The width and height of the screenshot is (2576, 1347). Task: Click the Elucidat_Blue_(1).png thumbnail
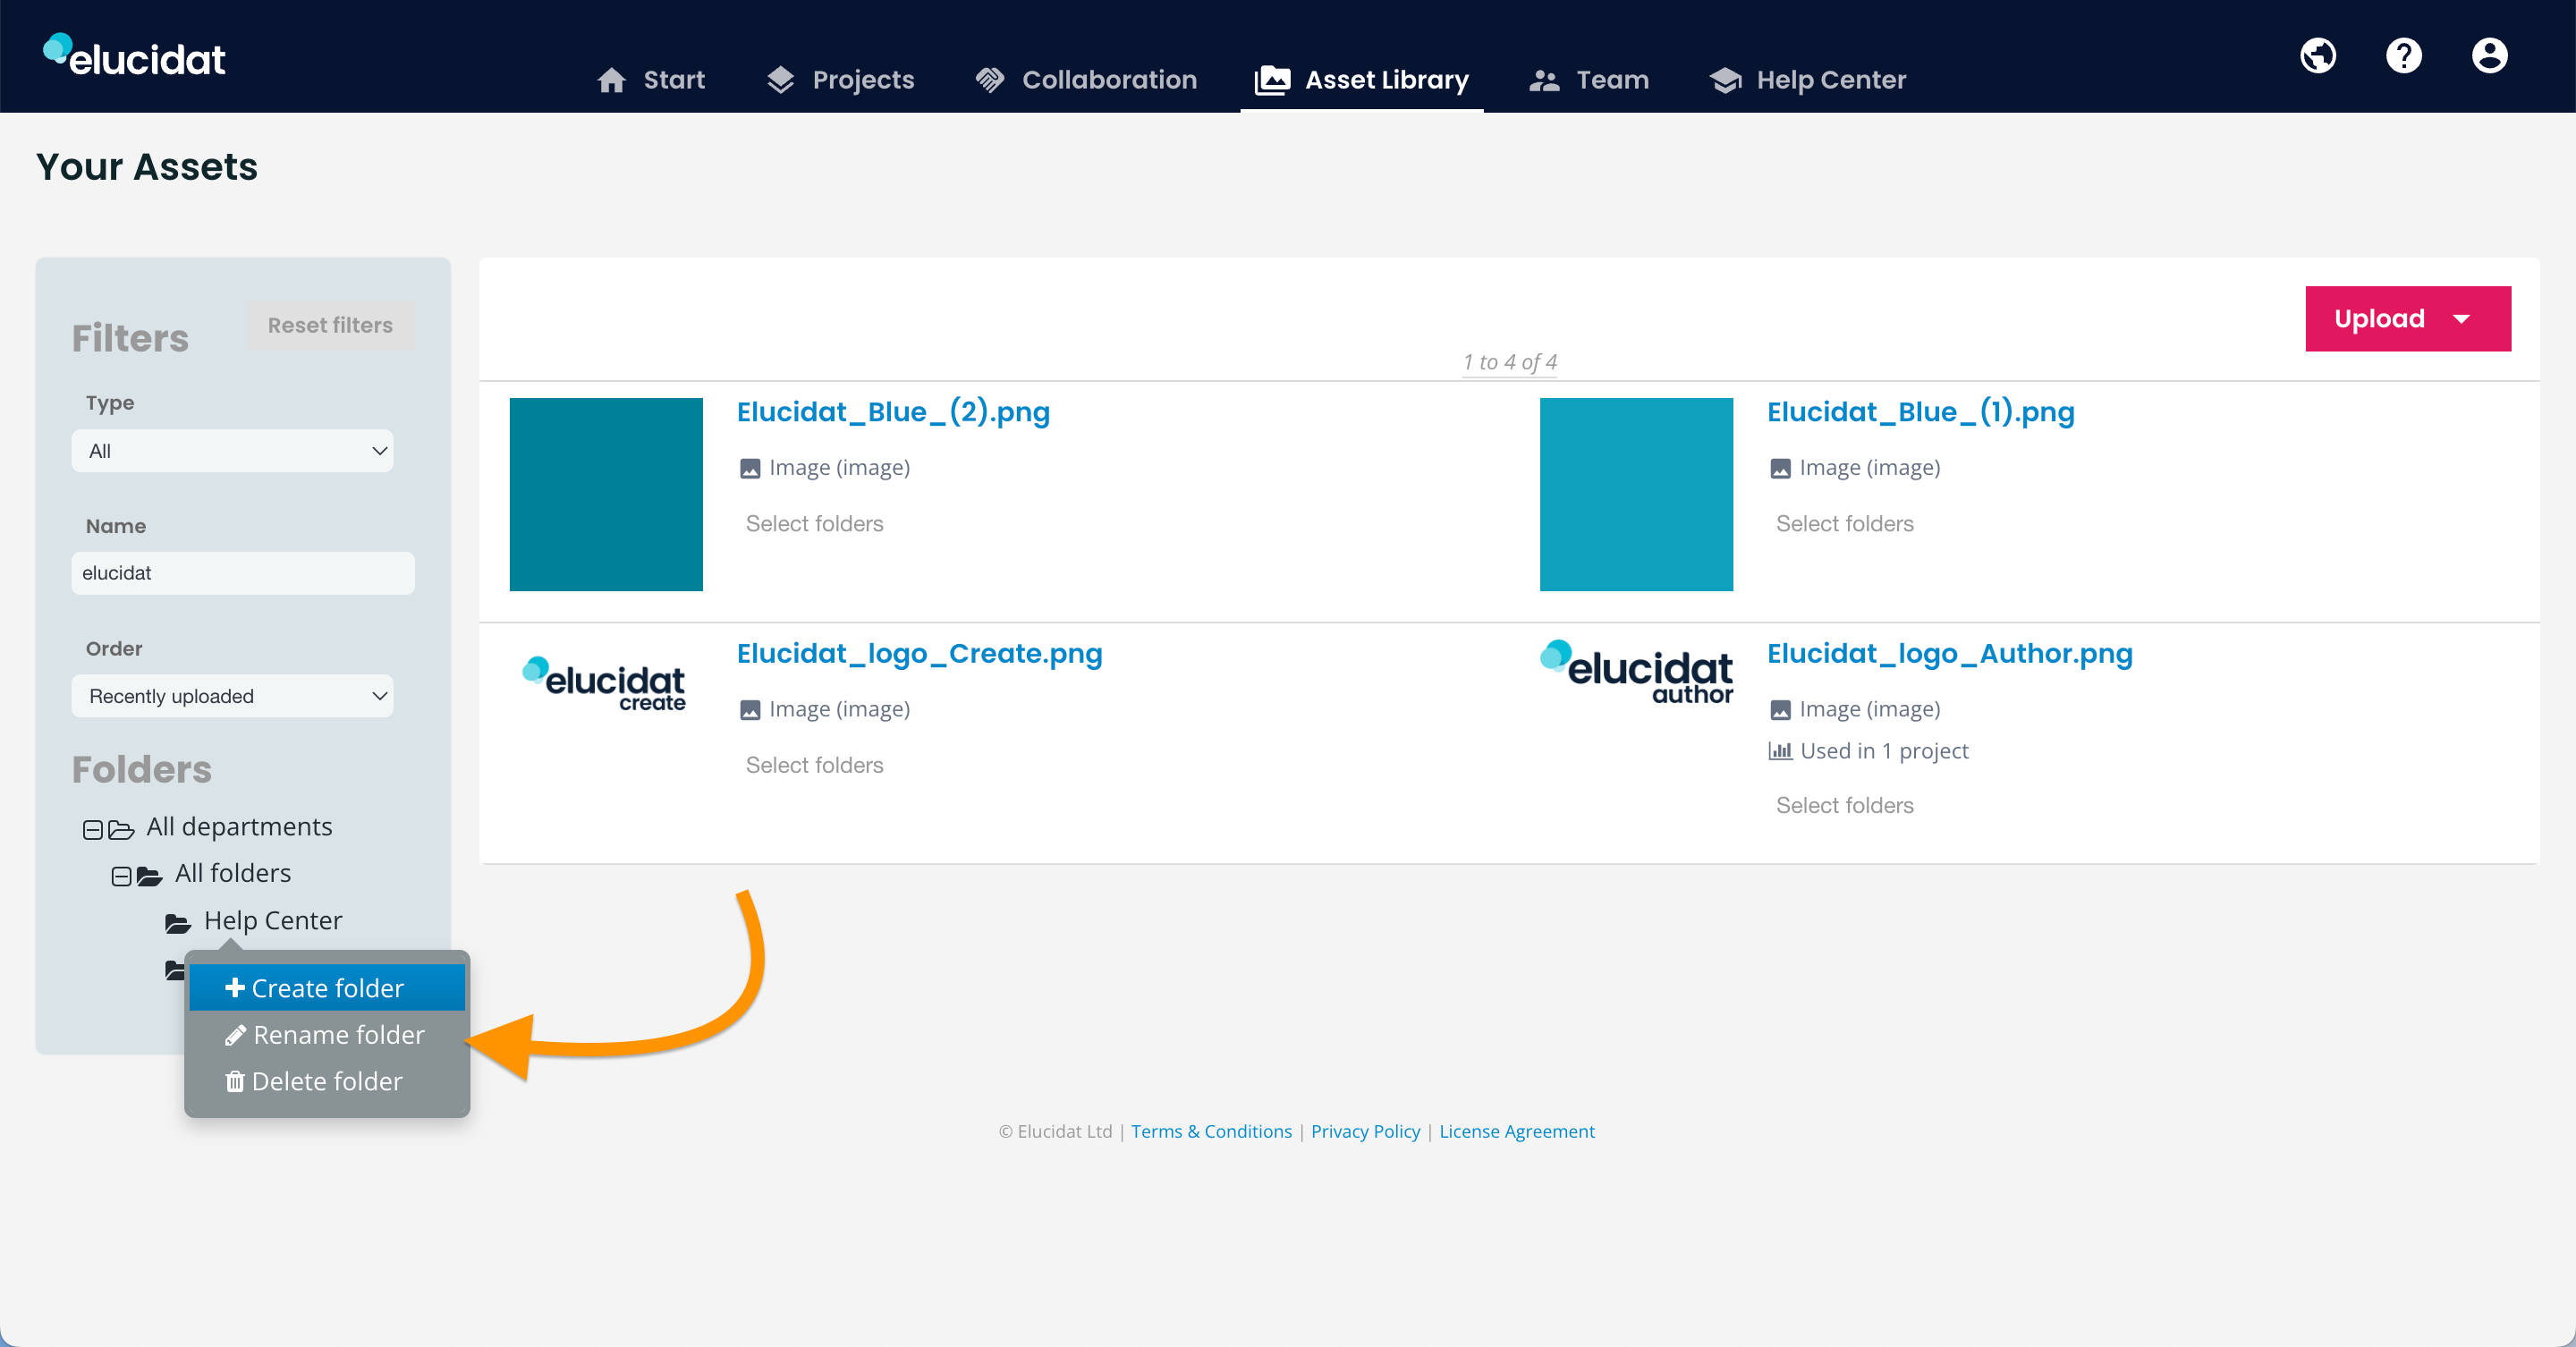point(1636,495)
